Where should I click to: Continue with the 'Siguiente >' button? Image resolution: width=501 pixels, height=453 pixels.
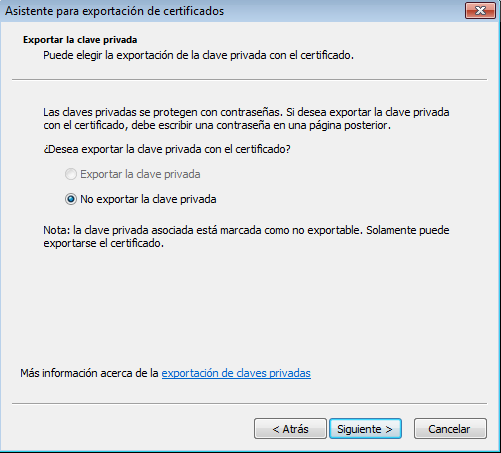[x=365, y=429]
